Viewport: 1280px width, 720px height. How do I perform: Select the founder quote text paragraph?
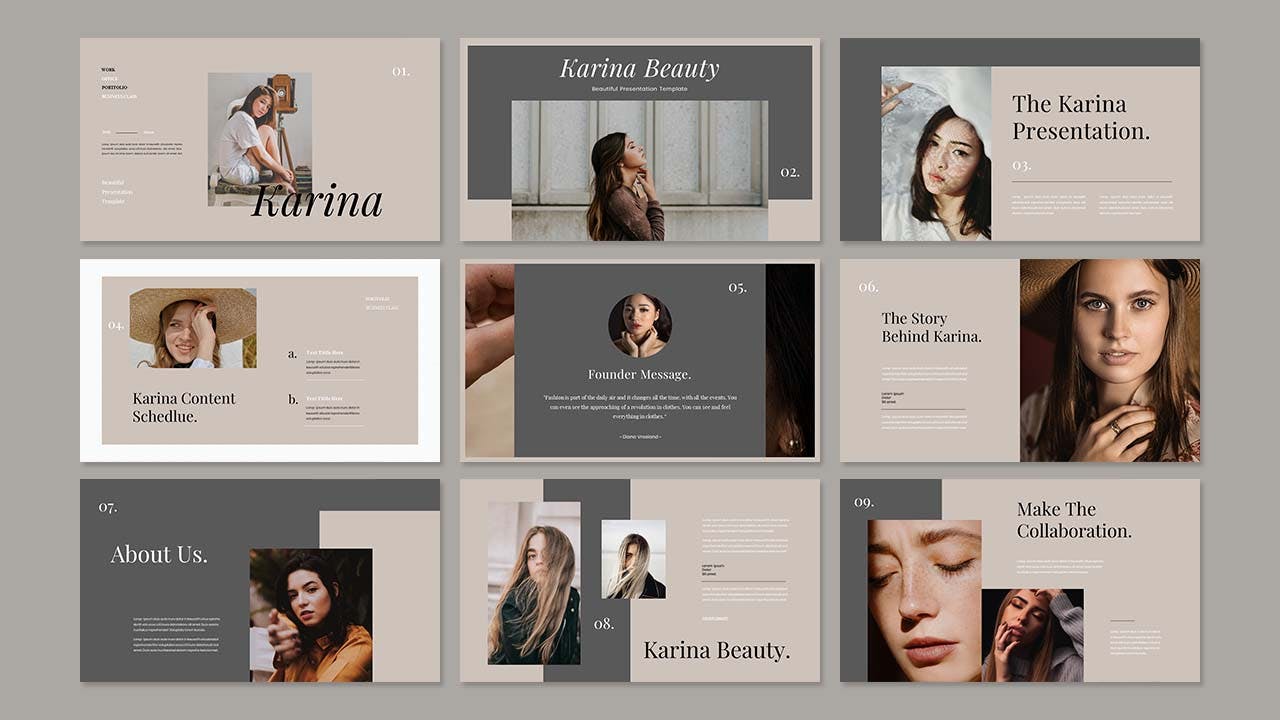point(640,408)
